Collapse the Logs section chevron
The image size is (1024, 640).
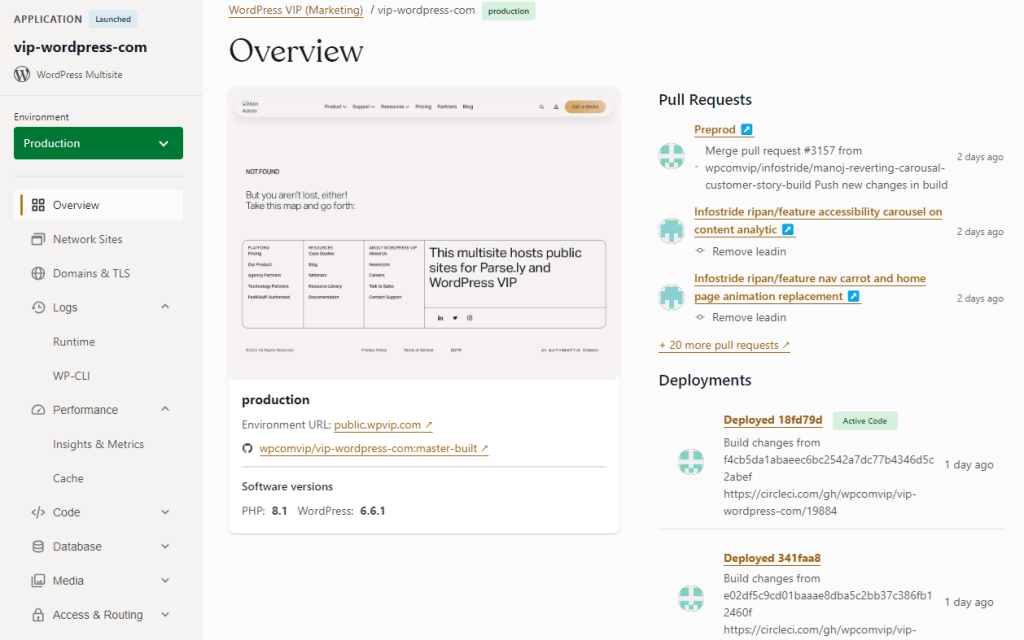(165, 306)
